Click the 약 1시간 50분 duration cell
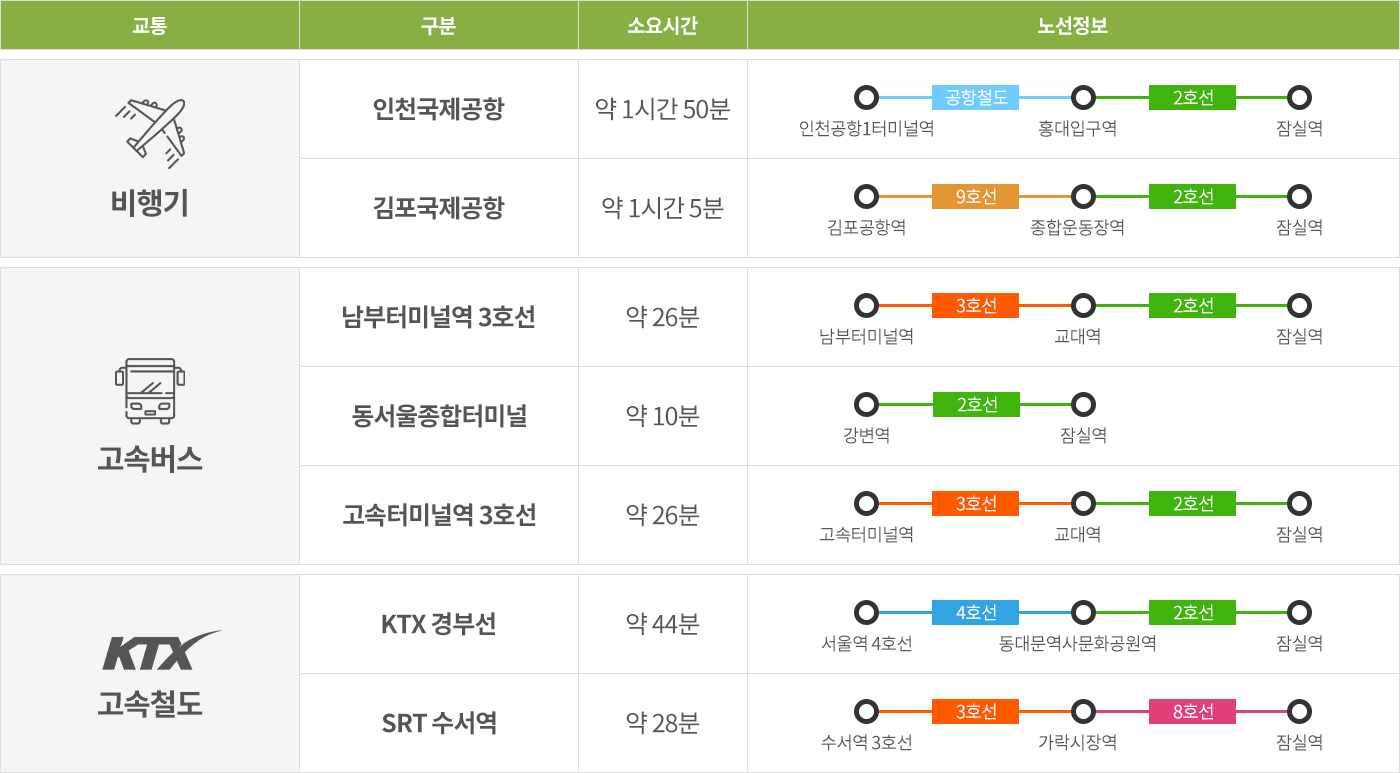1400x773 pixels. click(x=662, y=109)
